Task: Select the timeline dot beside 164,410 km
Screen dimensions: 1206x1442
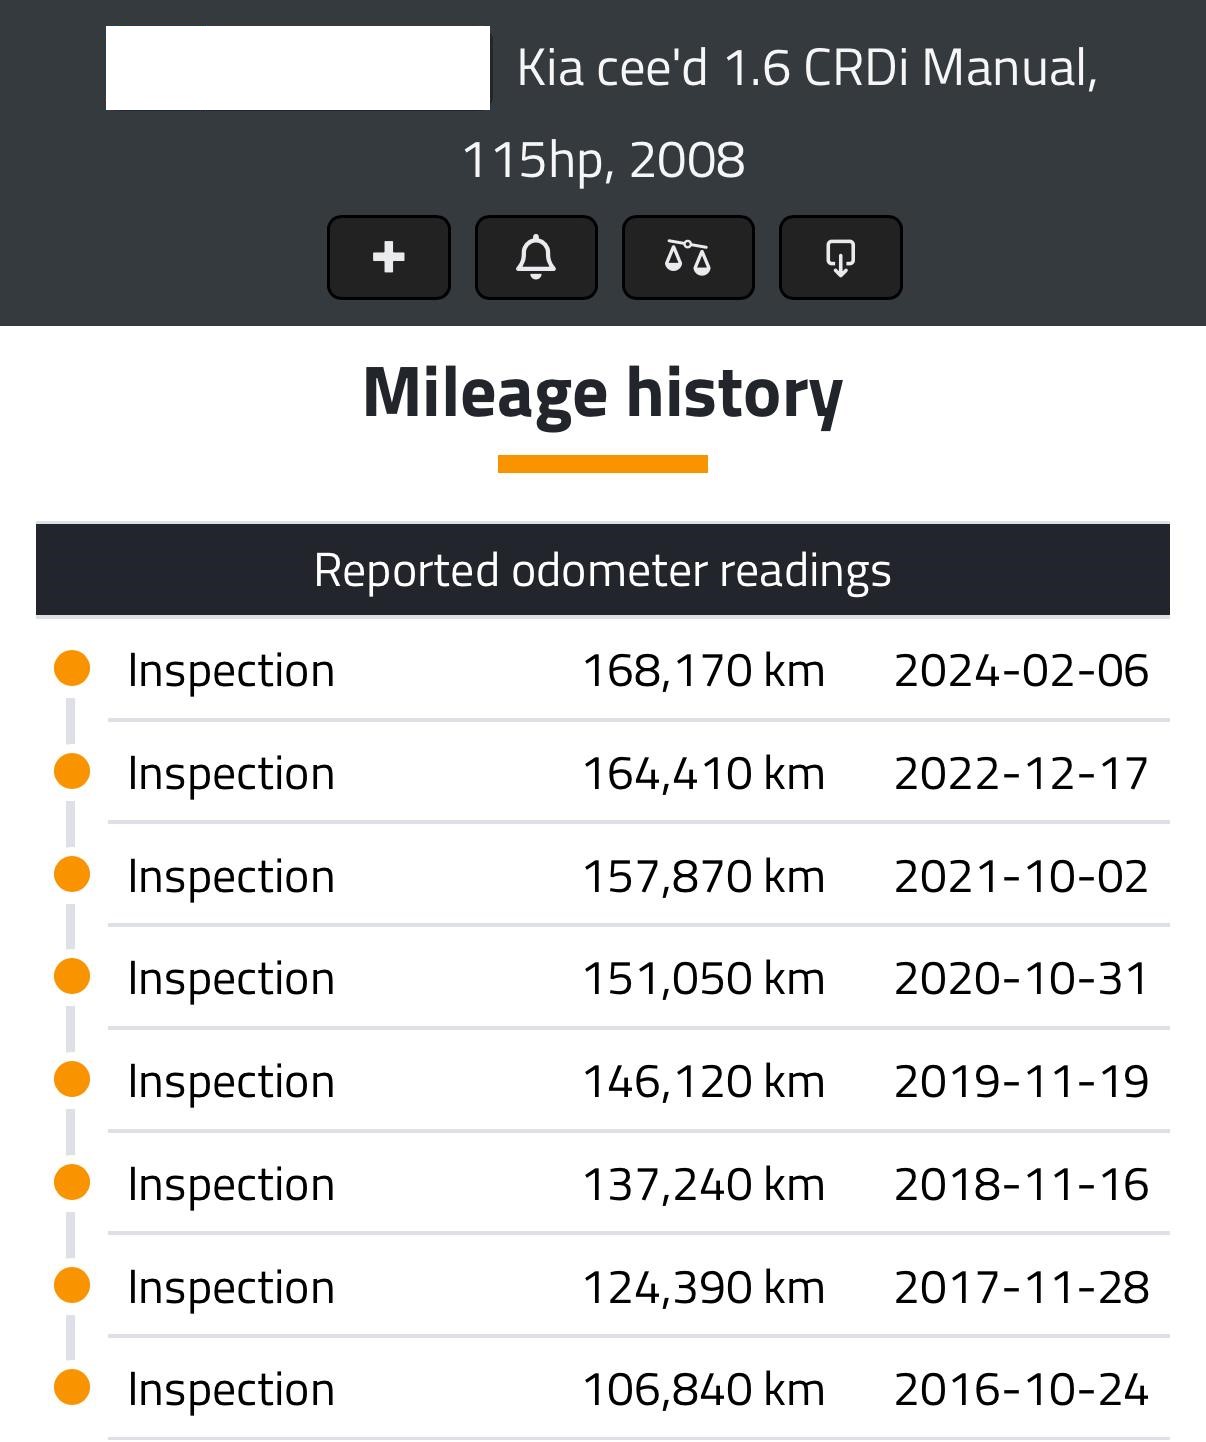Action: point(72,771)
